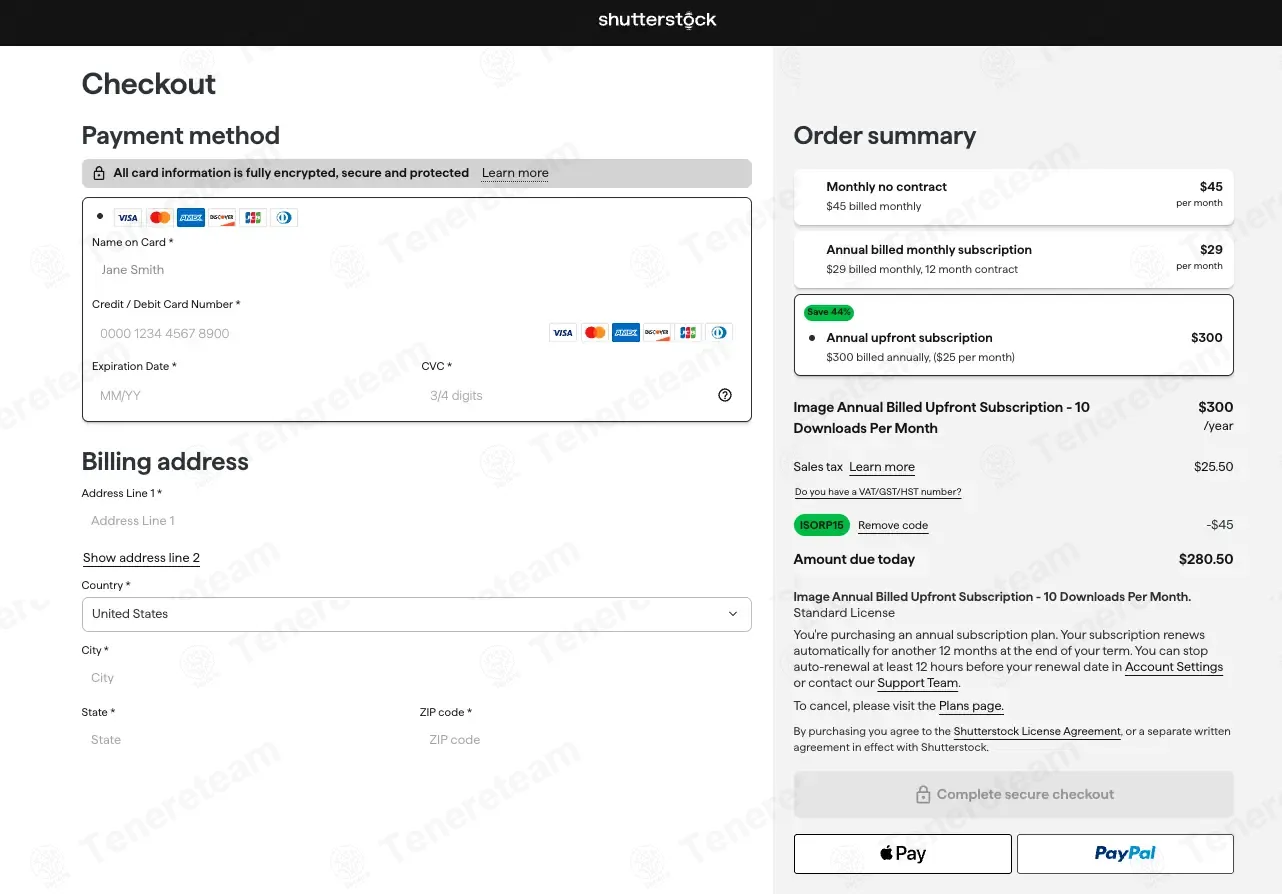Focus the City field
The width and height of the screenshot is (1282, 894).
point(416,678)
